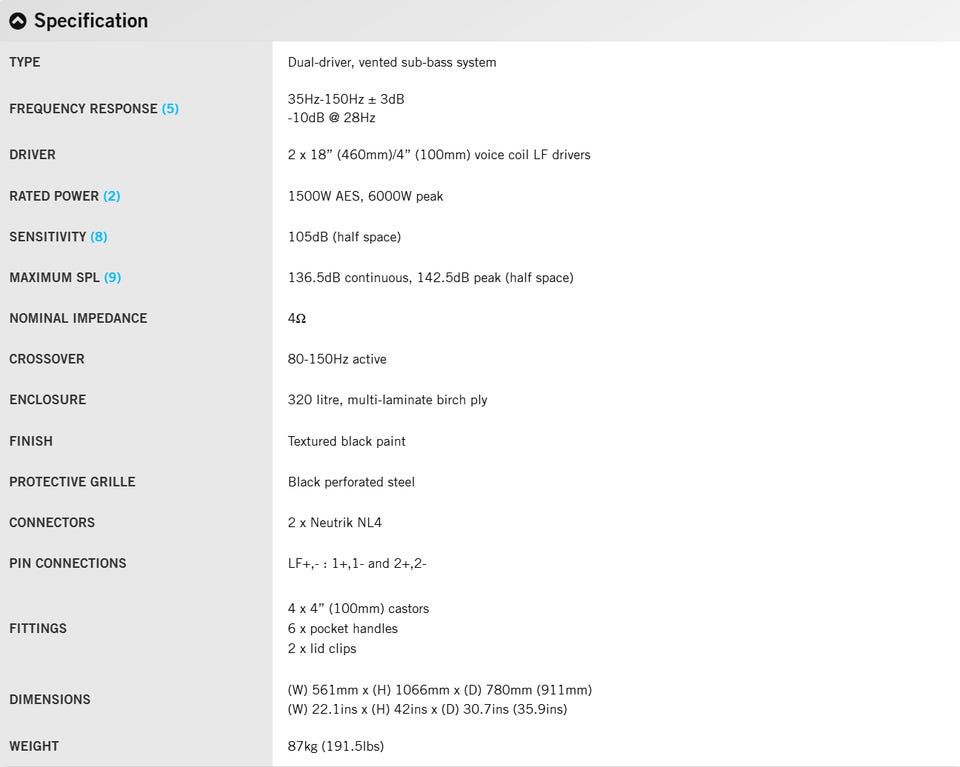This screenshot has height=767, width=960.
Task: Open footnote (5) next to Frequency Response
Action: tap(170, 109)
